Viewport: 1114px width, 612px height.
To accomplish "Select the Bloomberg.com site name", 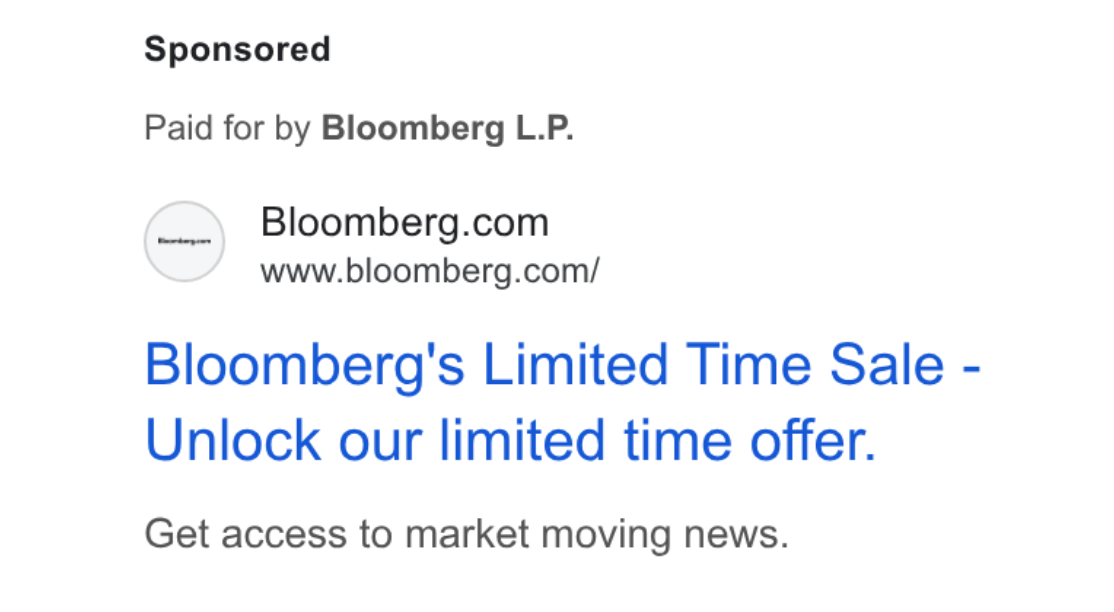I will click(x=405, y=222).
